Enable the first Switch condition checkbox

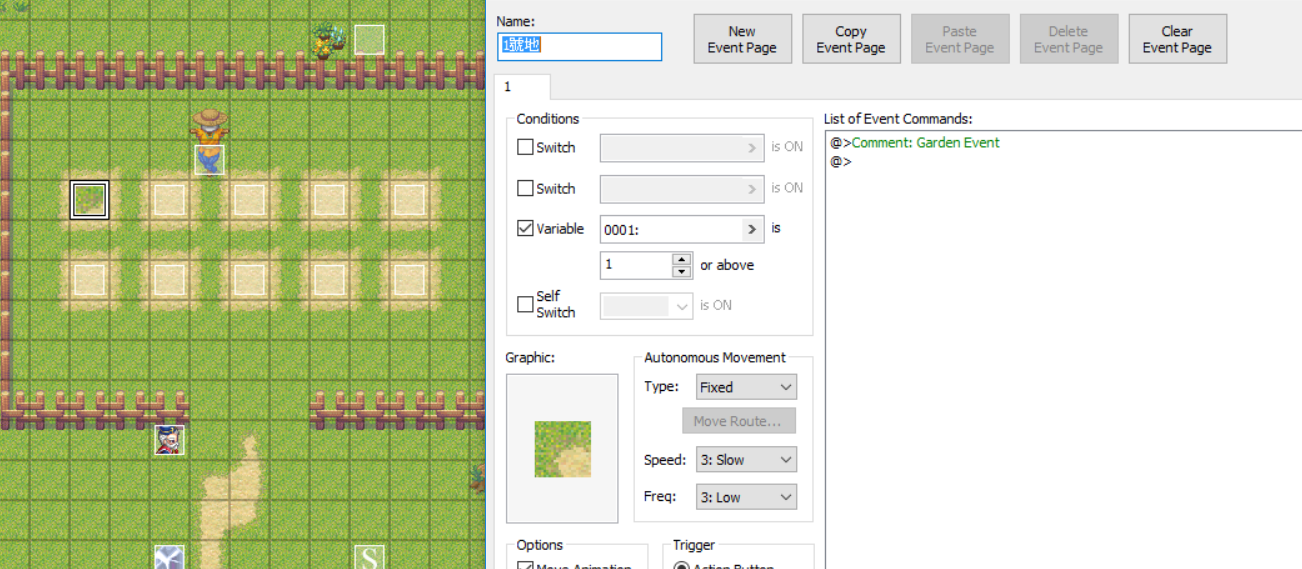(525, 147)
